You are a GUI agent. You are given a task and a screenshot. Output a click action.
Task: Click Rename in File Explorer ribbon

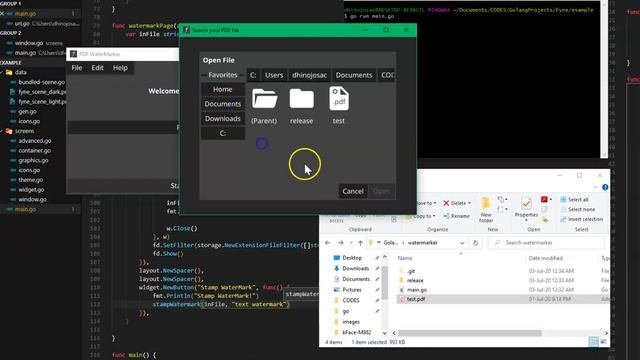[456, 216]
